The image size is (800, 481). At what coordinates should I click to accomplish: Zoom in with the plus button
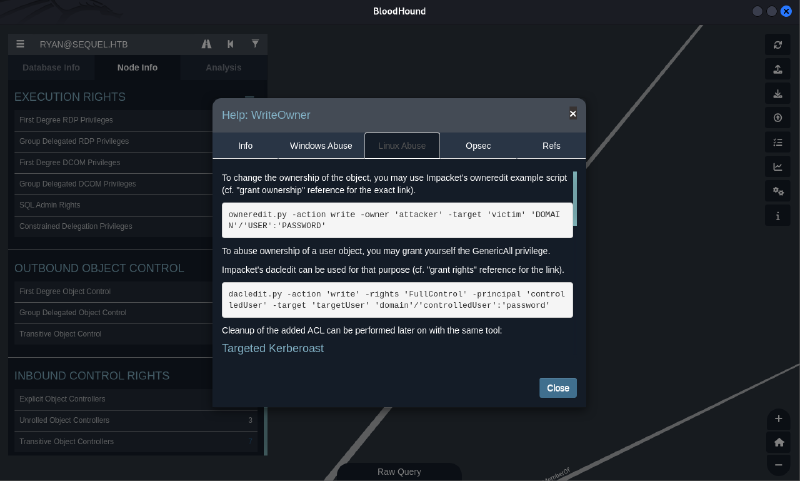tap(778, 418)
